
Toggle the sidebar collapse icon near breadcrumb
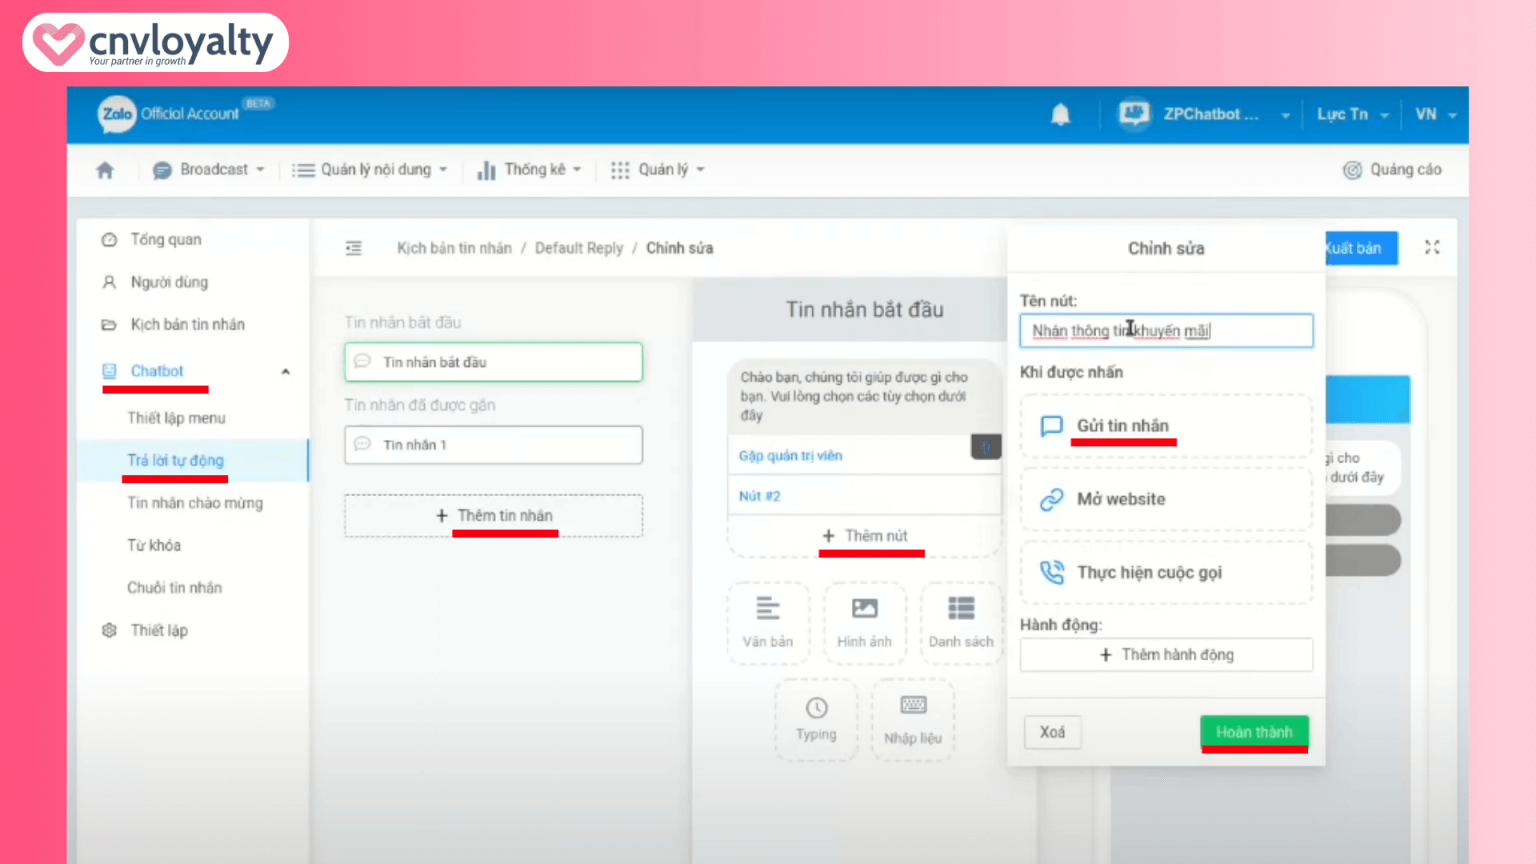pyautogui.click(x=354, y=248)
